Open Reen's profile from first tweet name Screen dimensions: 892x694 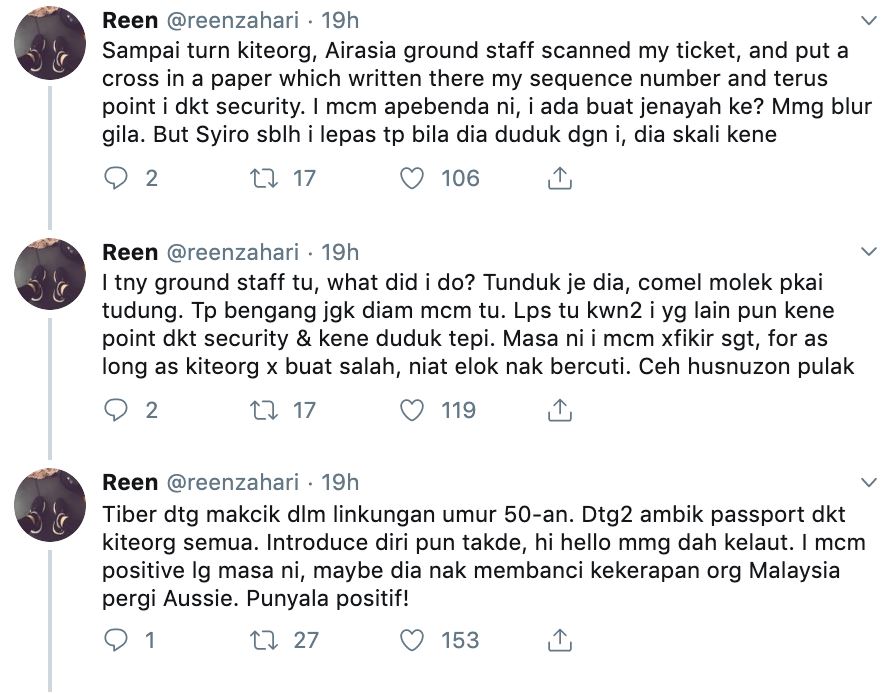[x=130, y=20]
